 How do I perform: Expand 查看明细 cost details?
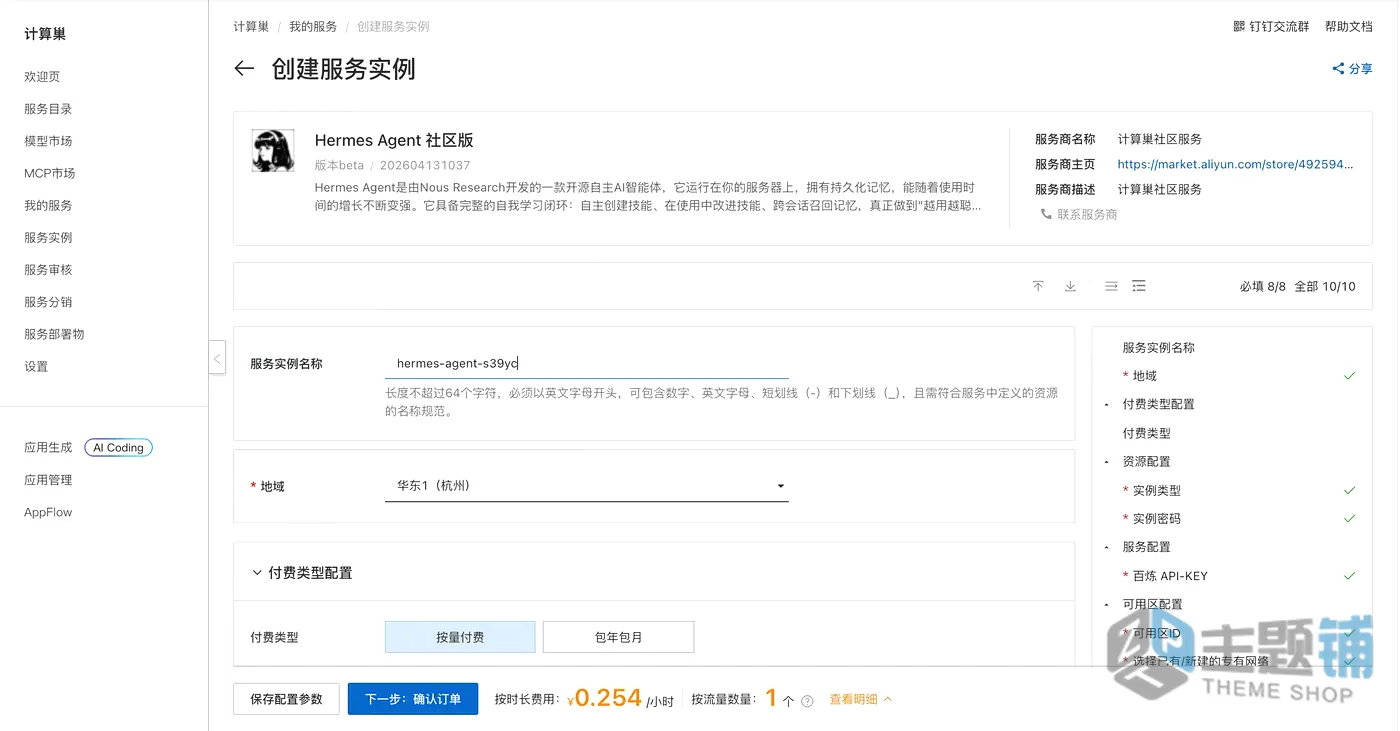point(860,700)
